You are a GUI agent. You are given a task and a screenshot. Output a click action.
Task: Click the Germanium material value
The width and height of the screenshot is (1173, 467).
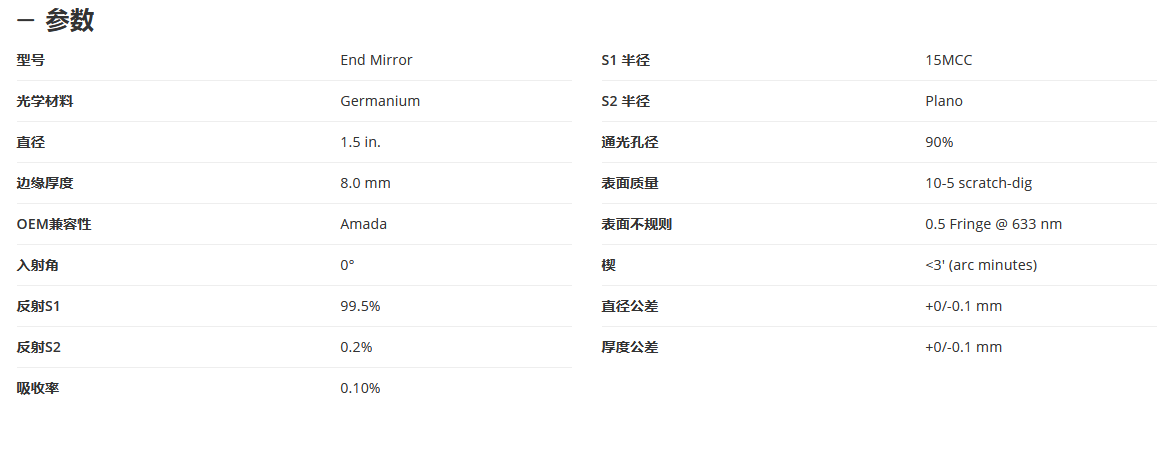point(380,101)
